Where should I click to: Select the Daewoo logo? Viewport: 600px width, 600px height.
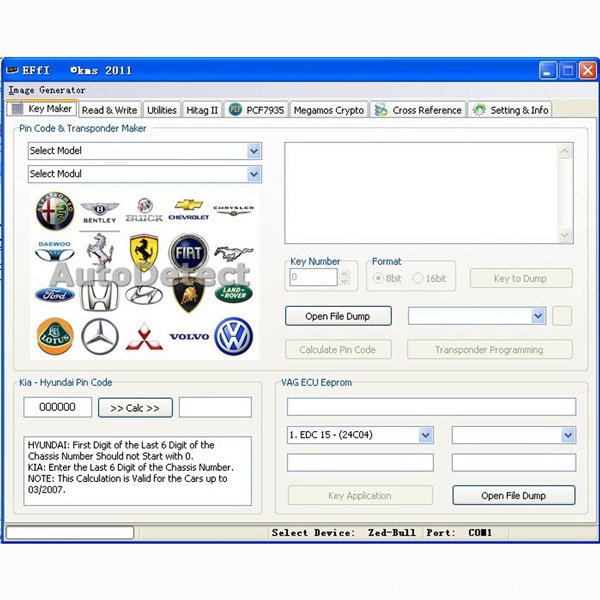[x=55, y=251]
